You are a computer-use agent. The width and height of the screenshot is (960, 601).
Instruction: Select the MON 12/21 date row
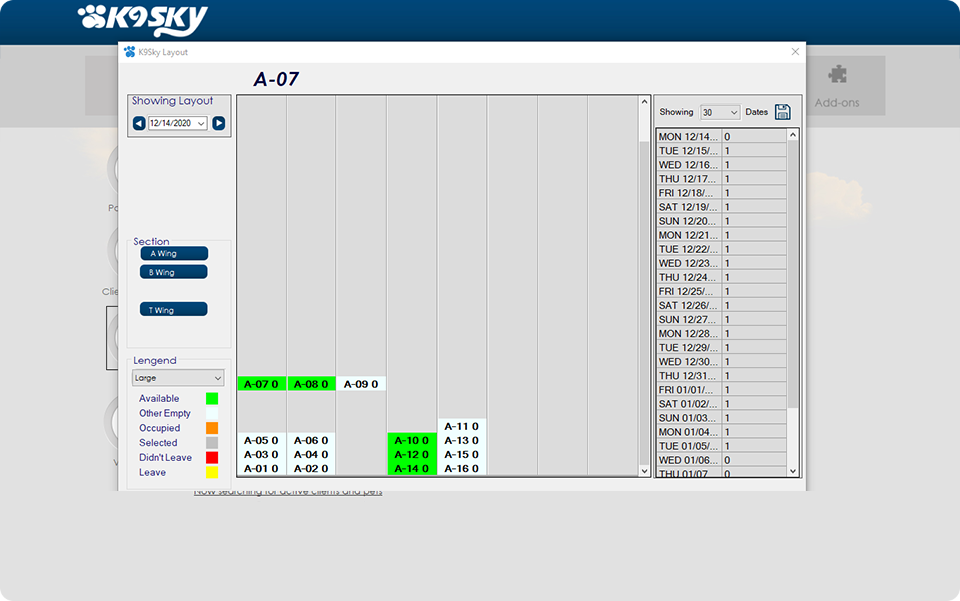pyautogui.click(x=721, y=235)
